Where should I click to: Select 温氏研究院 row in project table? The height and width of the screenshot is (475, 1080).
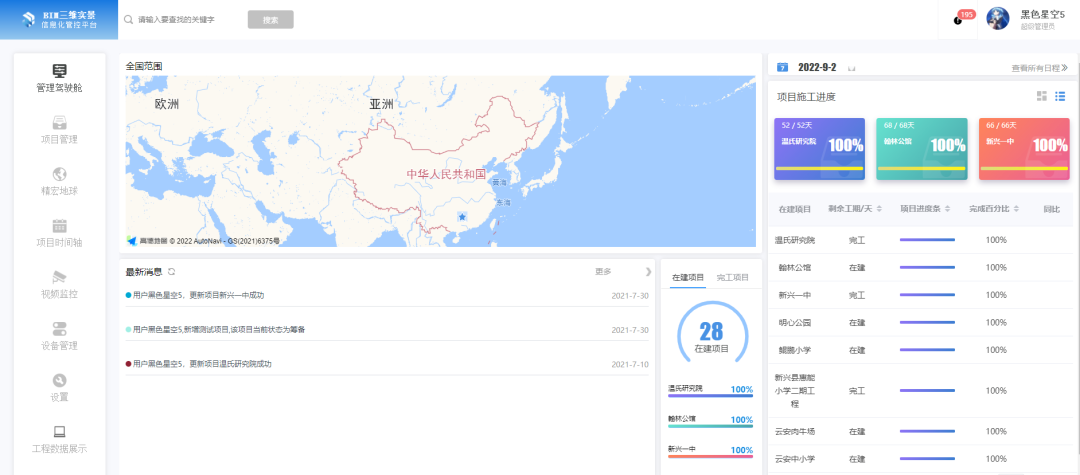coord(920,240)
